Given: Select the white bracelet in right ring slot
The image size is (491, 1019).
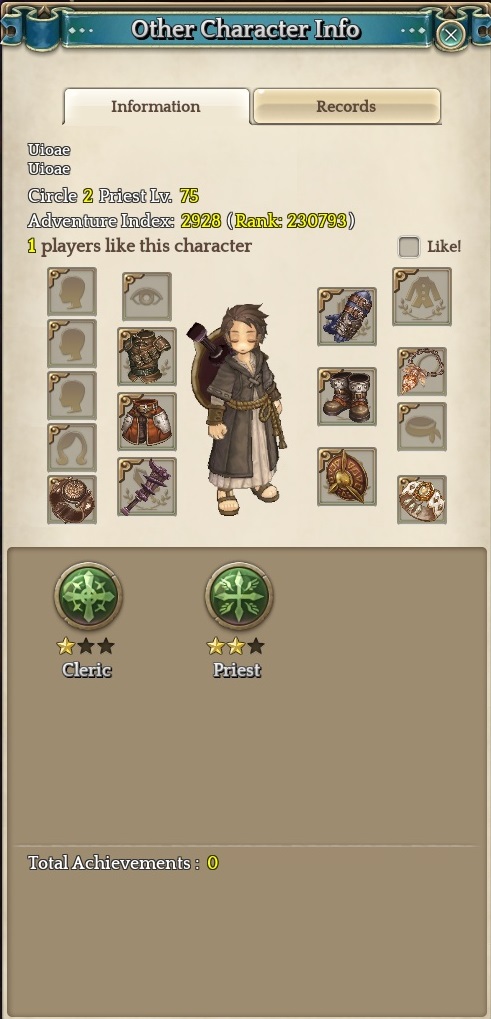Looking at the screenshot, I should point(422,499).
